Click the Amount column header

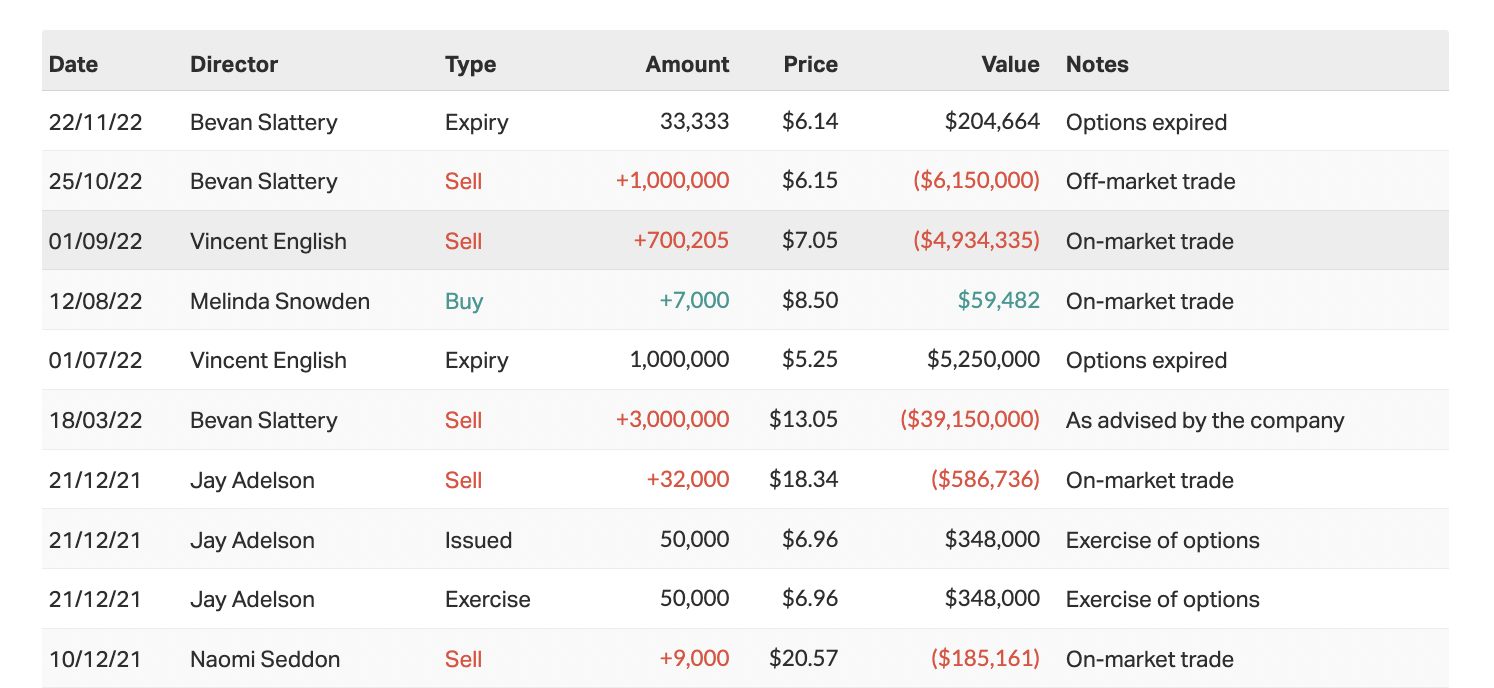(687, 64)
